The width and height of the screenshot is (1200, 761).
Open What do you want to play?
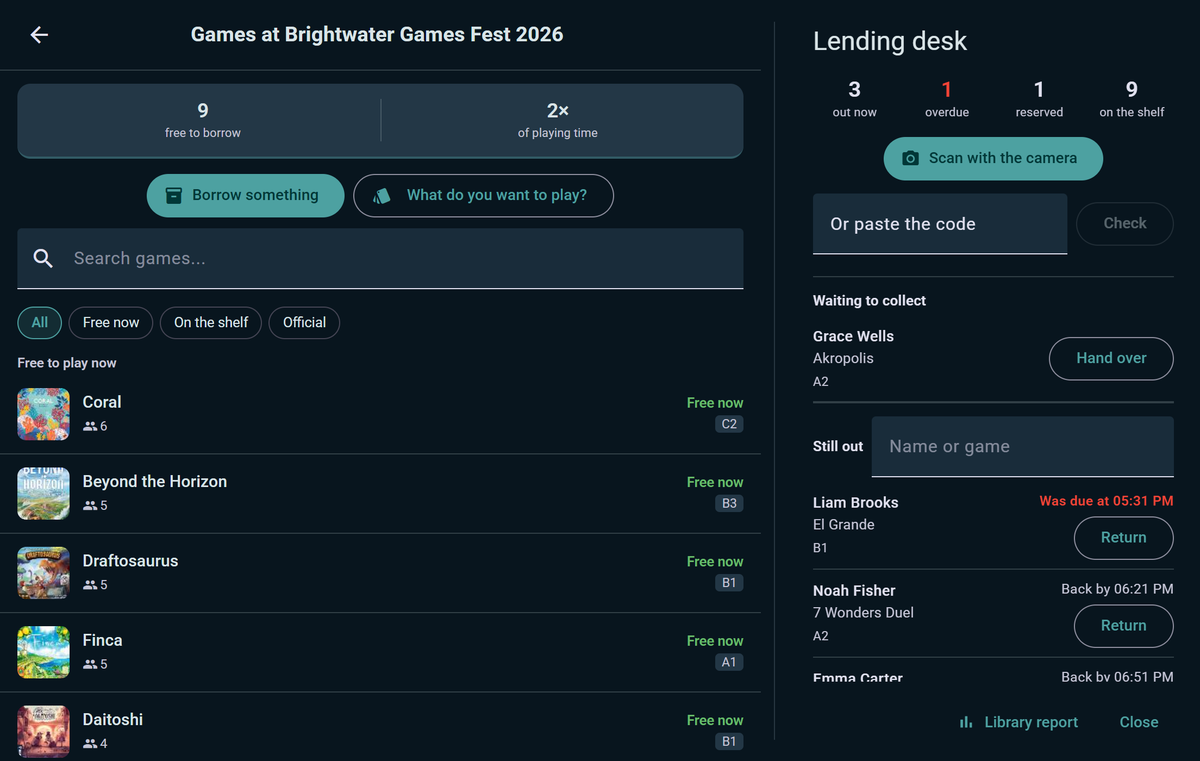point(483,195)
